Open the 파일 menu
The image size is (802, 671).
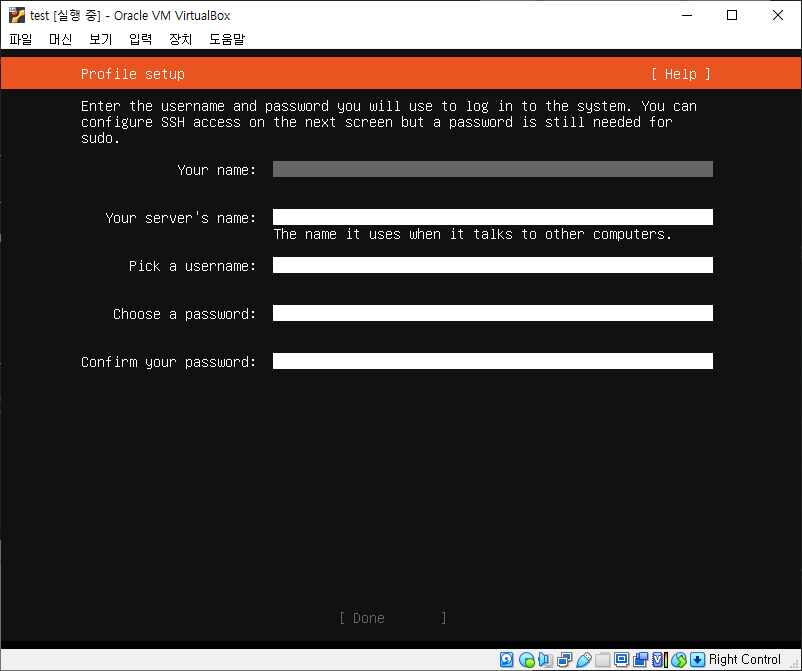point(21,39)
